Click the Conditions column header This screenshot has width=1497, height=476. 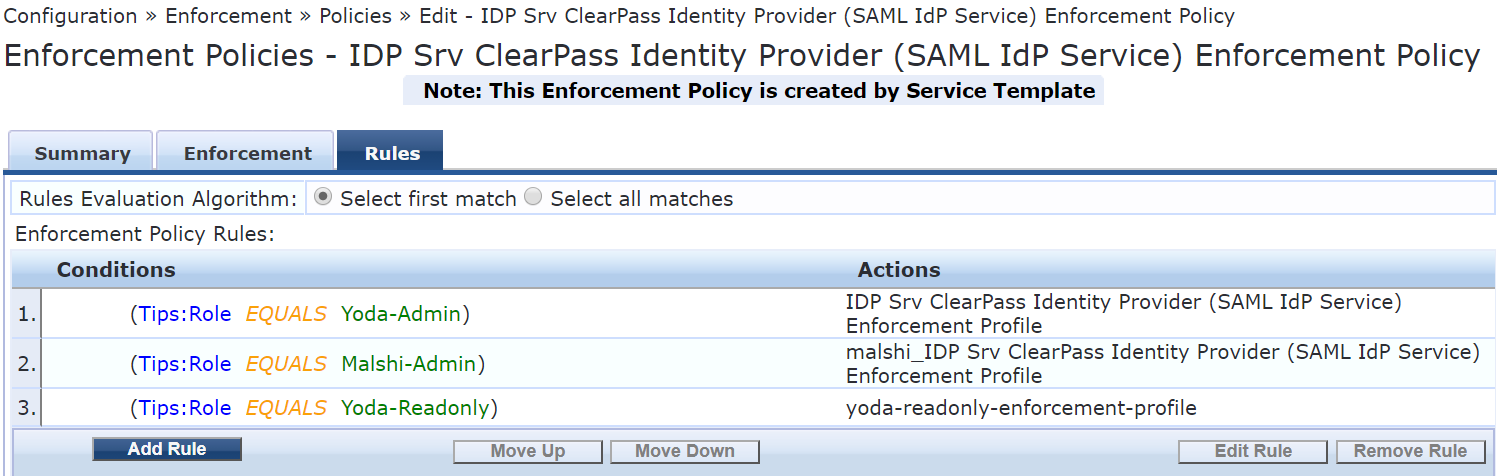pos(116,270)
